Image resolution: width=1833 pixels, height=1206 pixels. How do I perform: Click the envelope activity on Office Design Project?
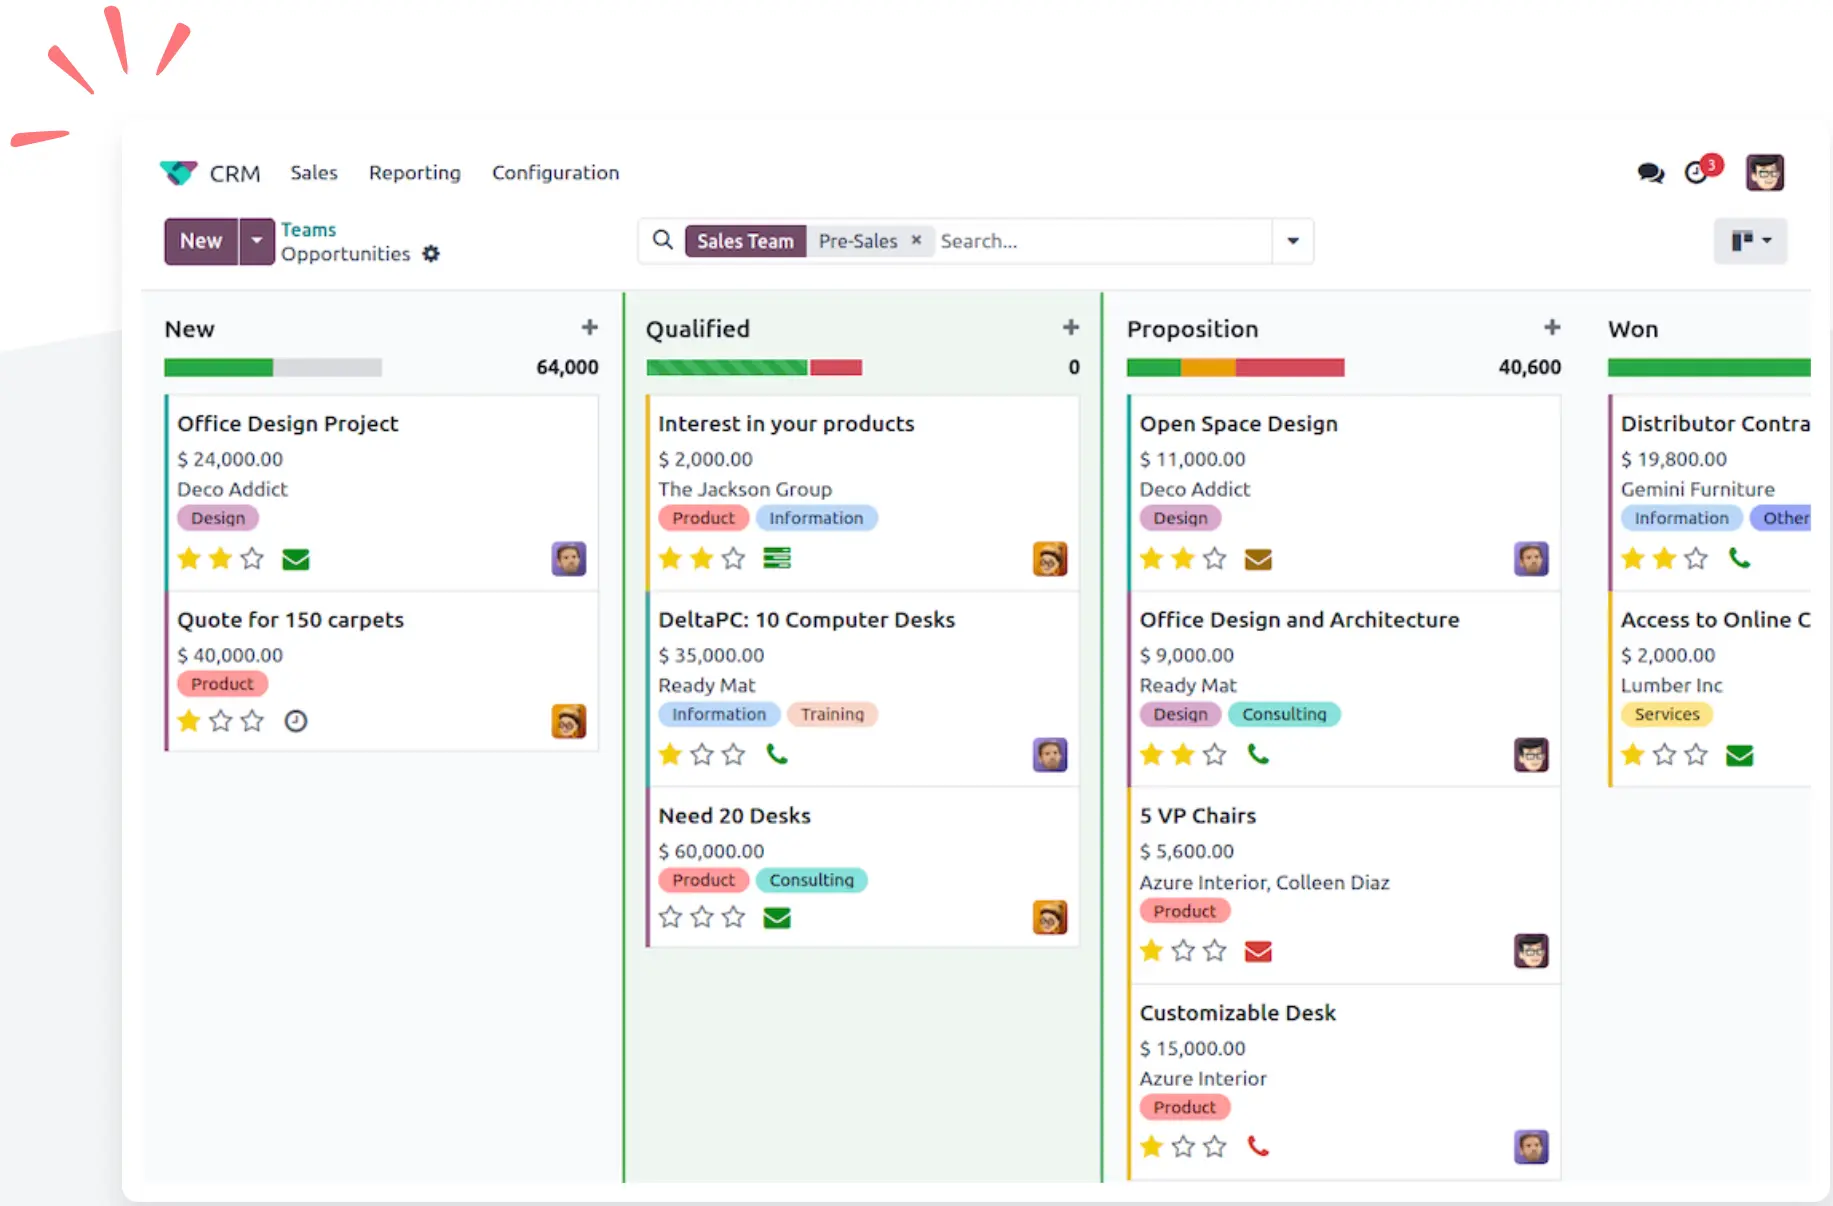pos(296,559)
